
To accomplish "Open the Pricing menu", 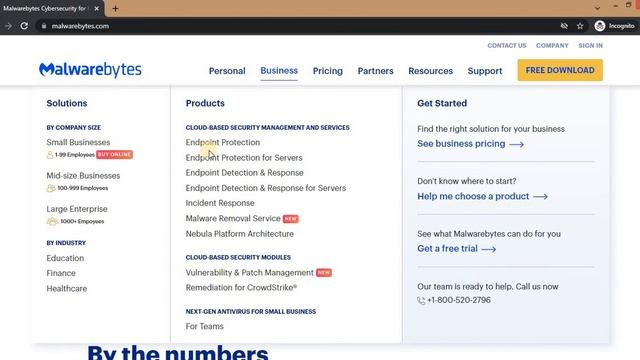I will [328, 71].
